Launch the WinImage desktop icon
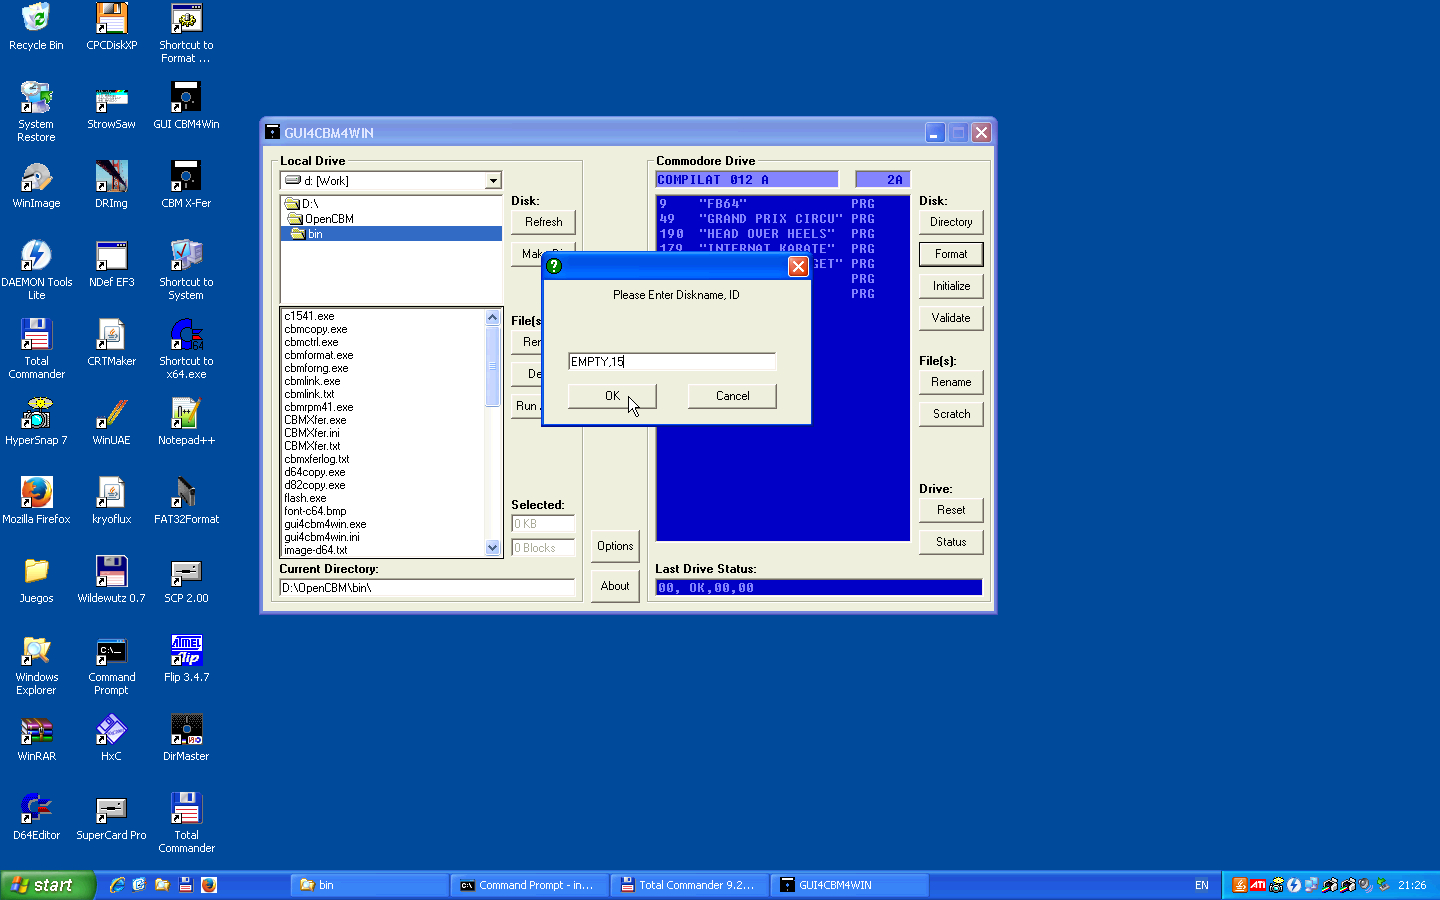 36,185
